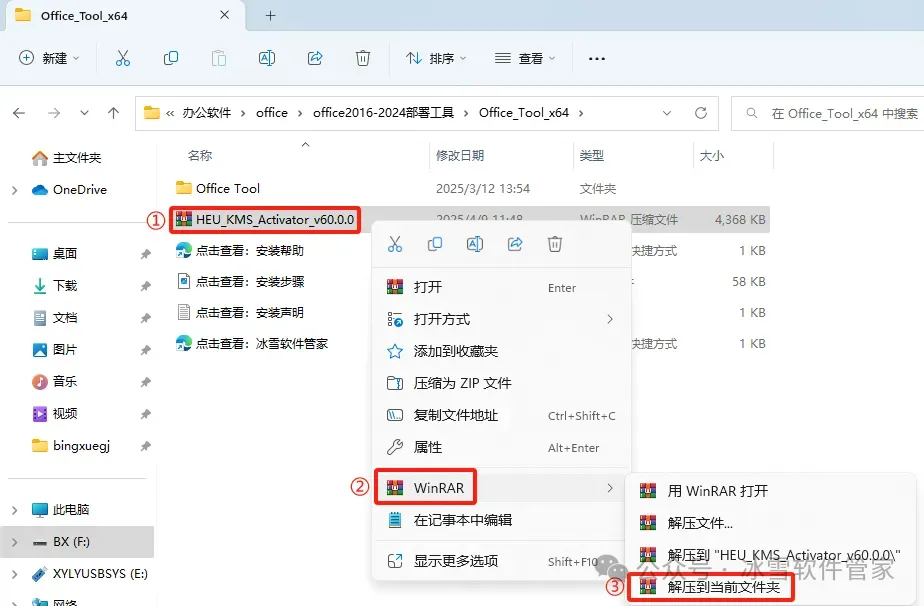Select 打开 in the context menu

coord(501,287)
